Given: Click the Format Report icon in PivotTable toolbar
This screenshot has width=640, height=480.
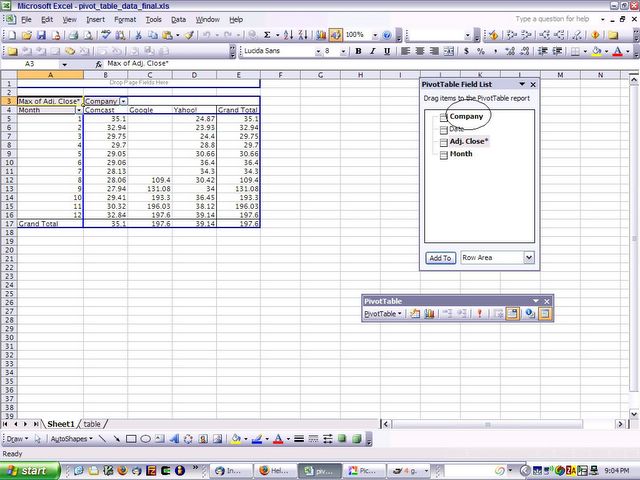Looking at the screenshot, I should 415,313.
